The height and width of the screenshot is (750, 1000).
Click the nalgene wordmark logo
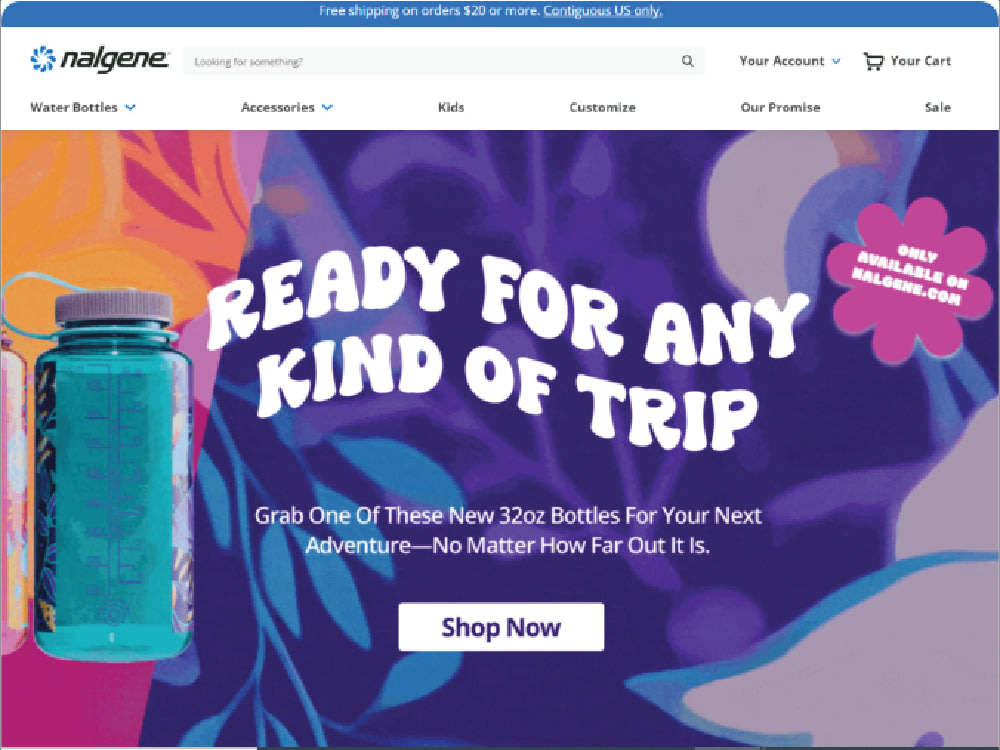[114, 59]
